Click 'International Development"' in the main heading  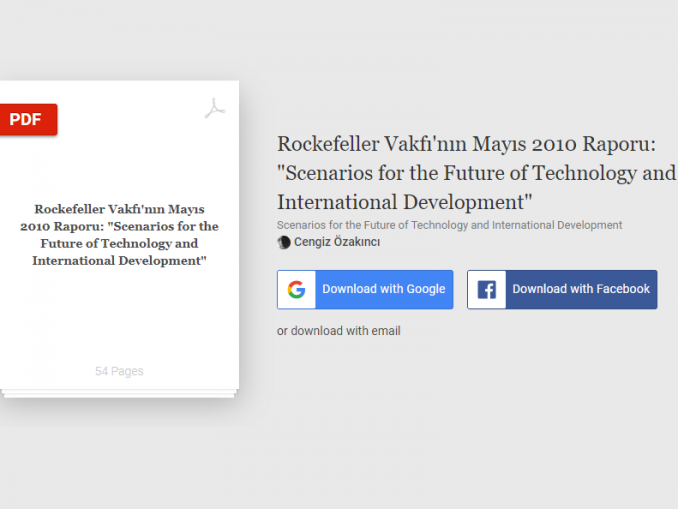coord(405,202)
